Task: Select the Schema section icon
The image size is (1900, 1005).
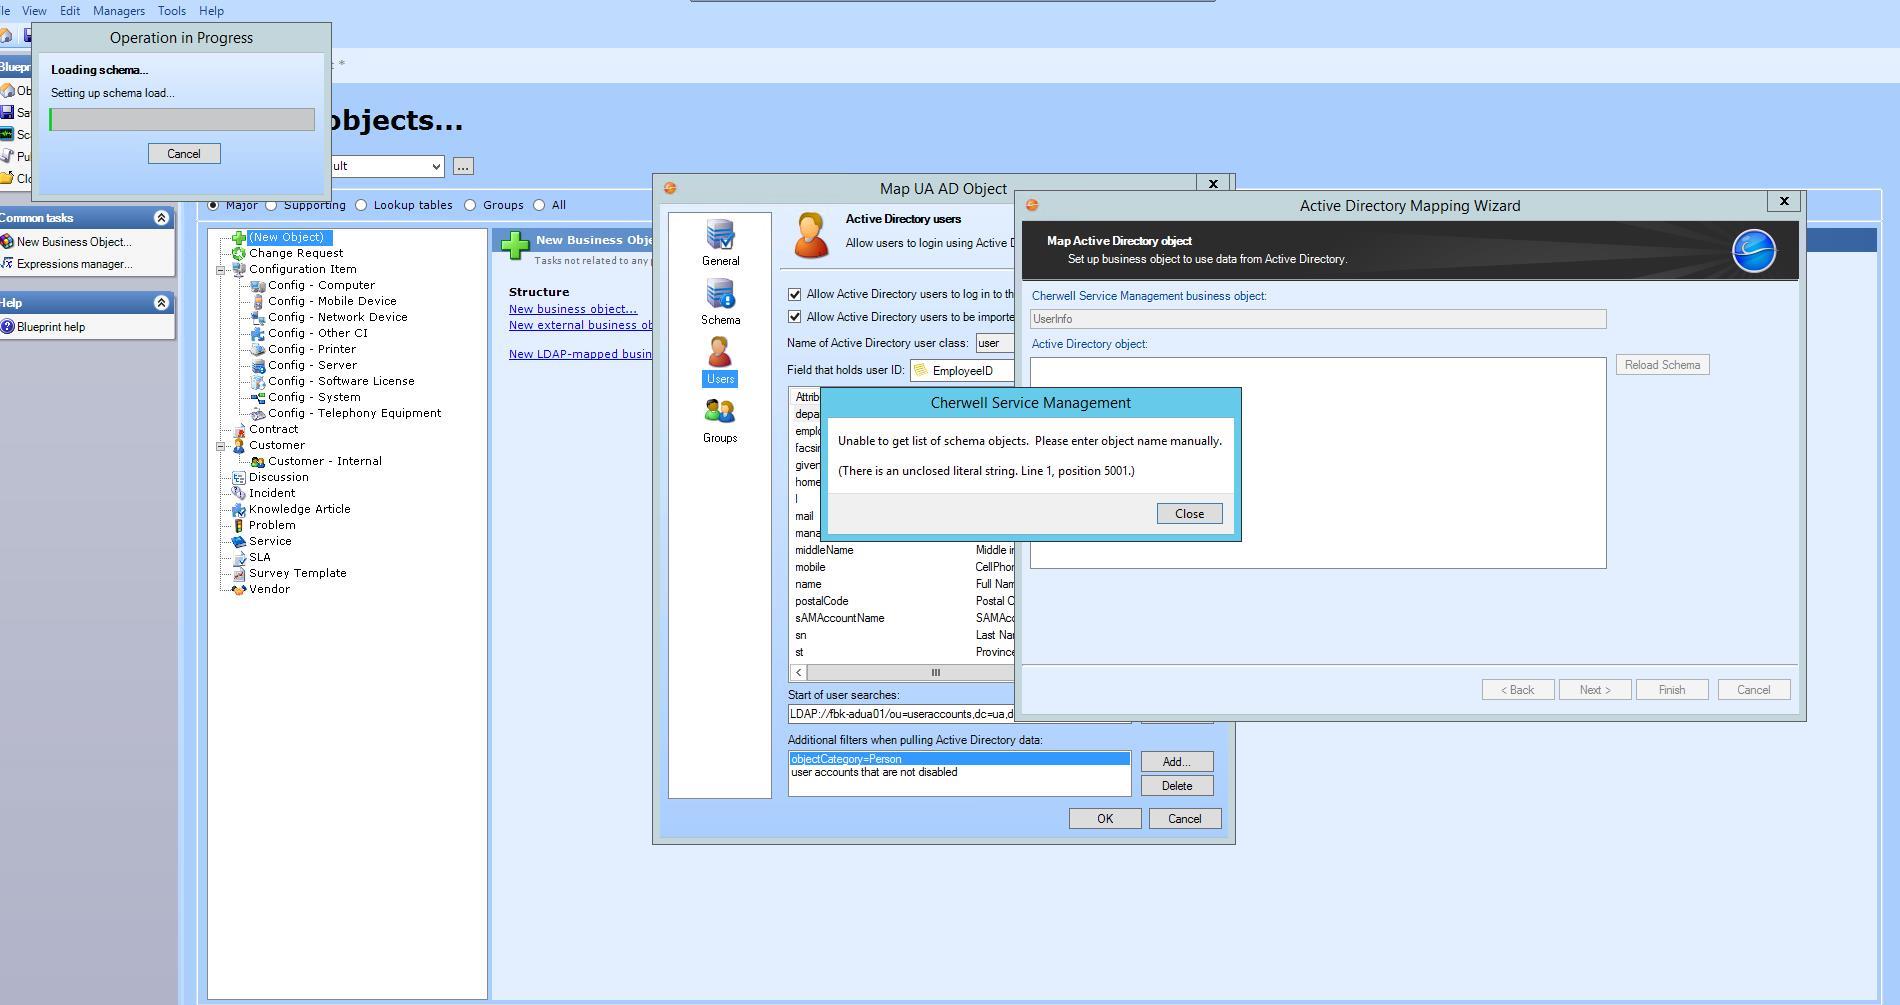Action: point(720,296)
